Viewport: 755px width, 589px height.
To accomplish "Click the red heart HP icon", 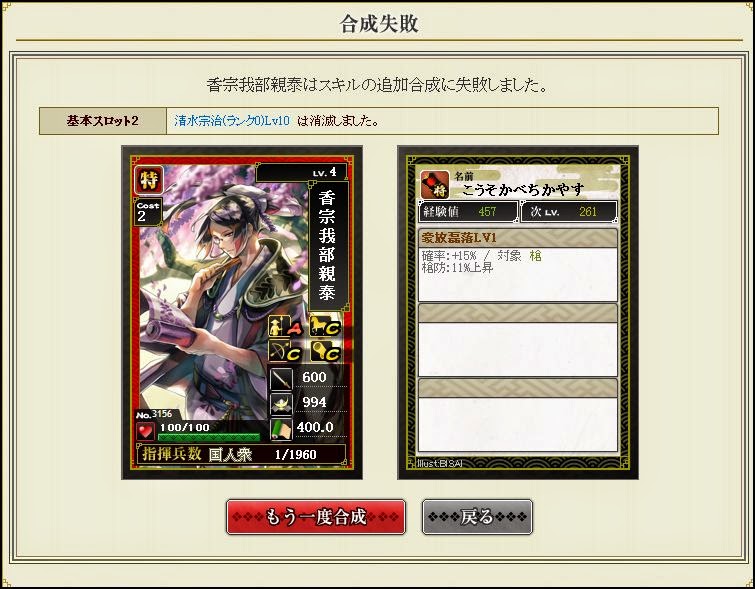I will click(x=145, y=431).
